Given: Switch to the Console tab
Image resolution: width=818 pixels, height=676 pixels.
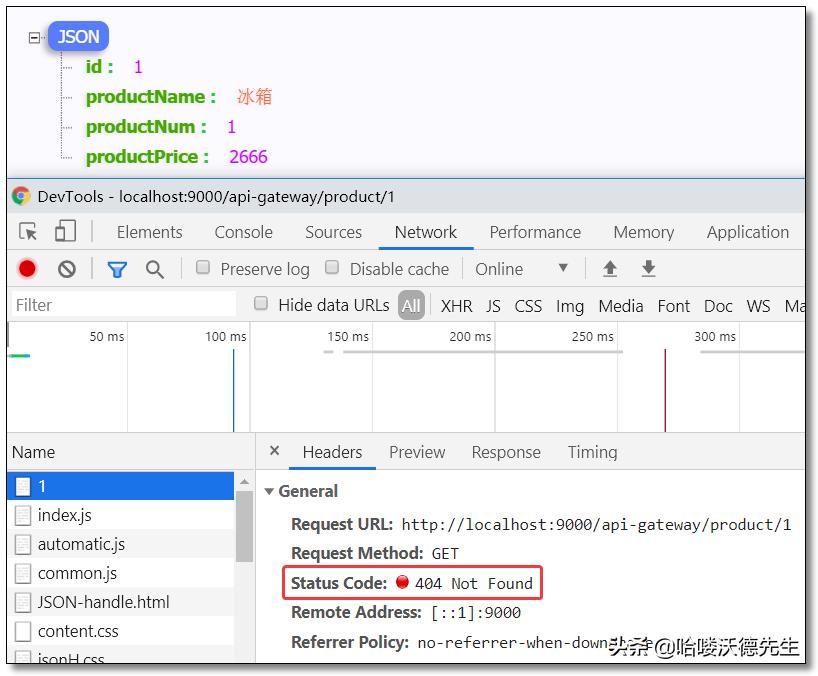Looking at the screenshot, I should pyautogui.click(x=243, y=232).
